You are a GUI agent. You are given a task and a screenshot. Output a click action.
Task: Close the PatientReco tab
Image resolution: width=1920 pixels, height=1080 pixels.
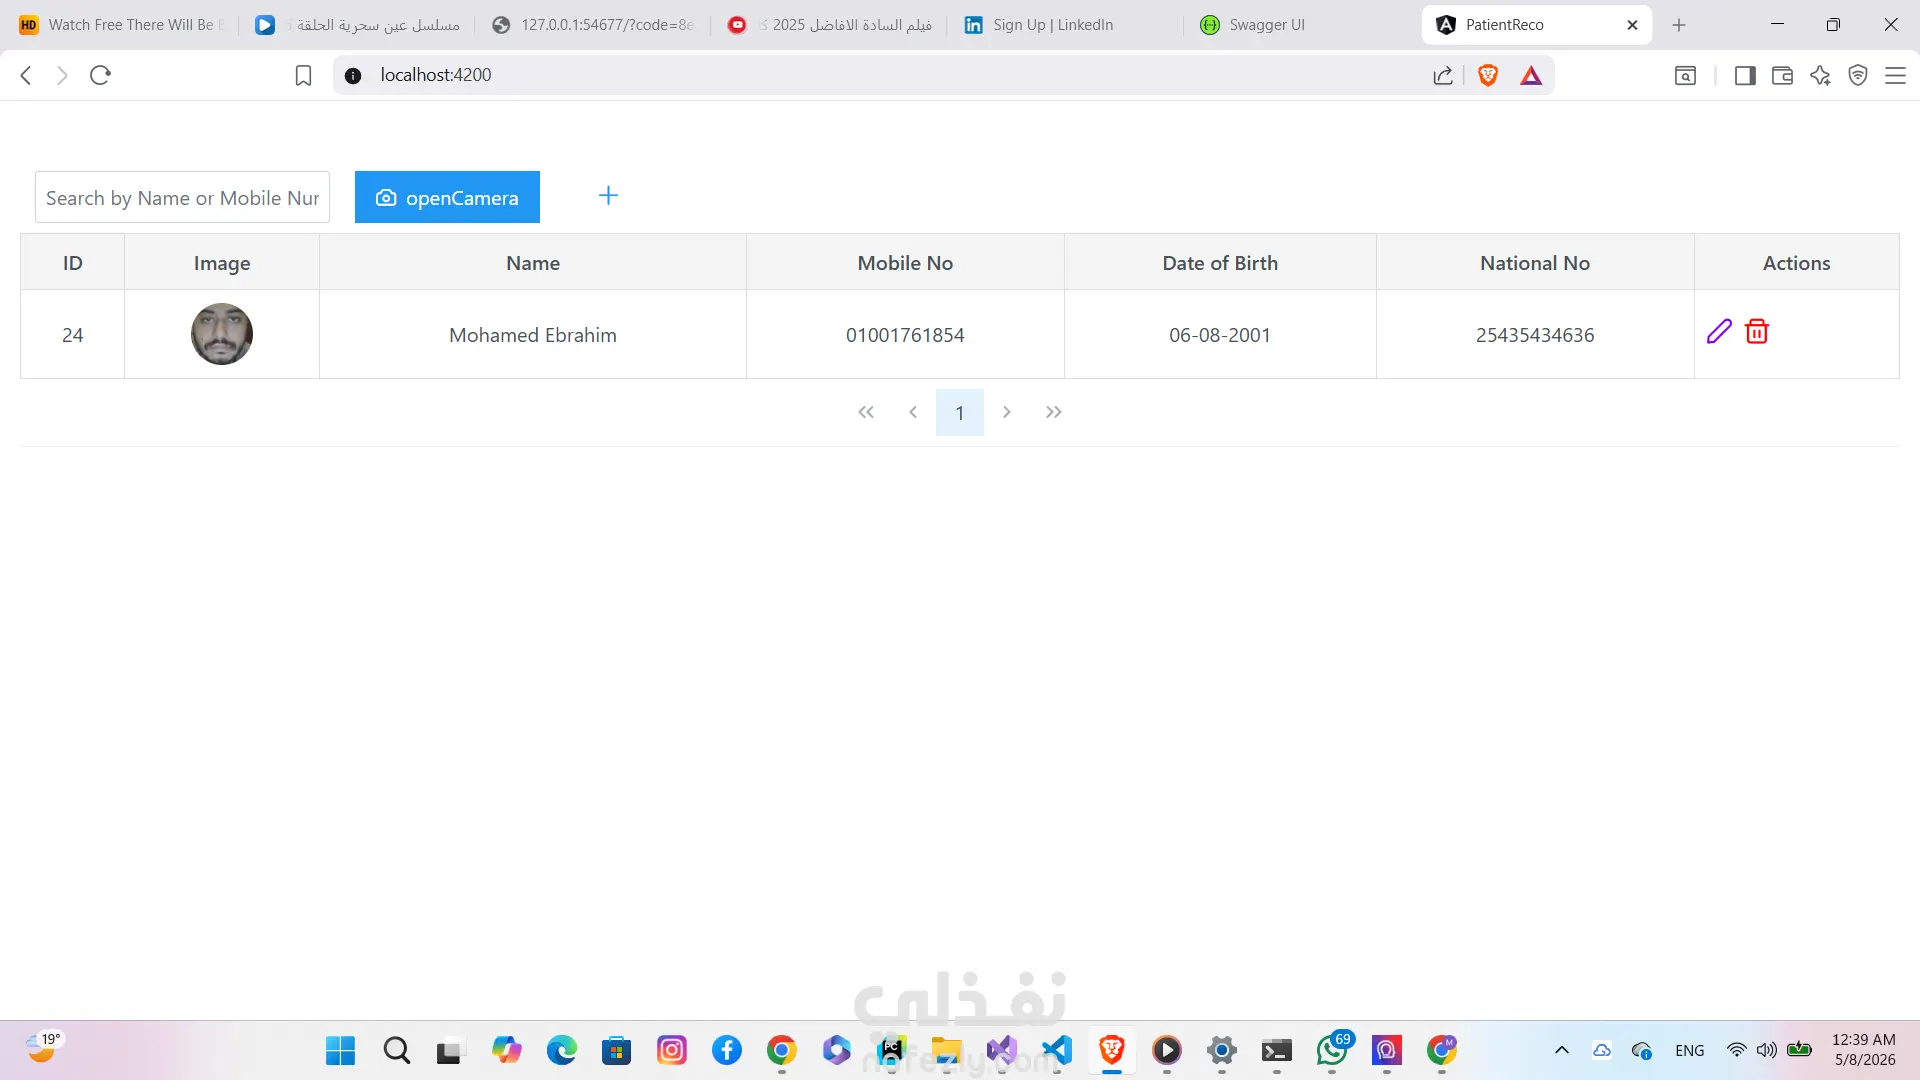click(x=1632, y=25)
